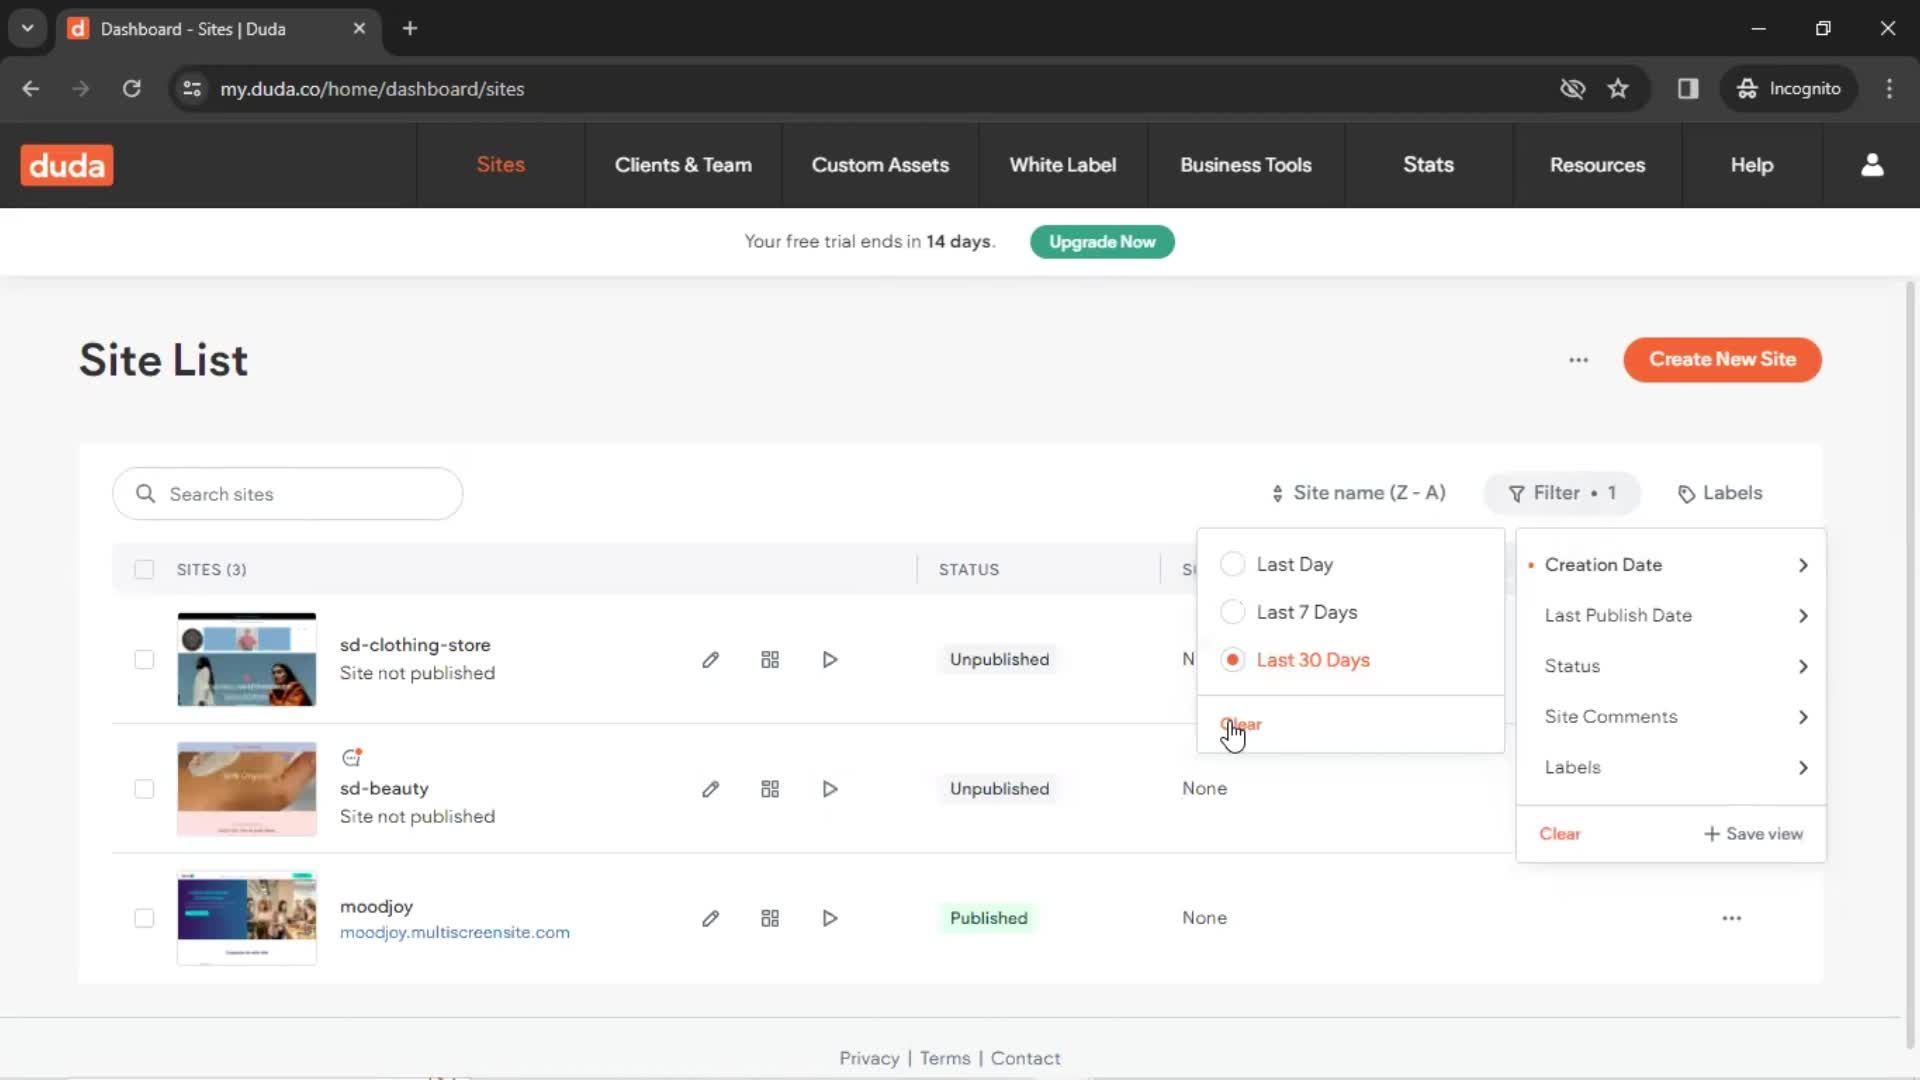1920x1080 pixels.
Task: Open the site overview grid for moodjoy
Action: coord(770,918)
